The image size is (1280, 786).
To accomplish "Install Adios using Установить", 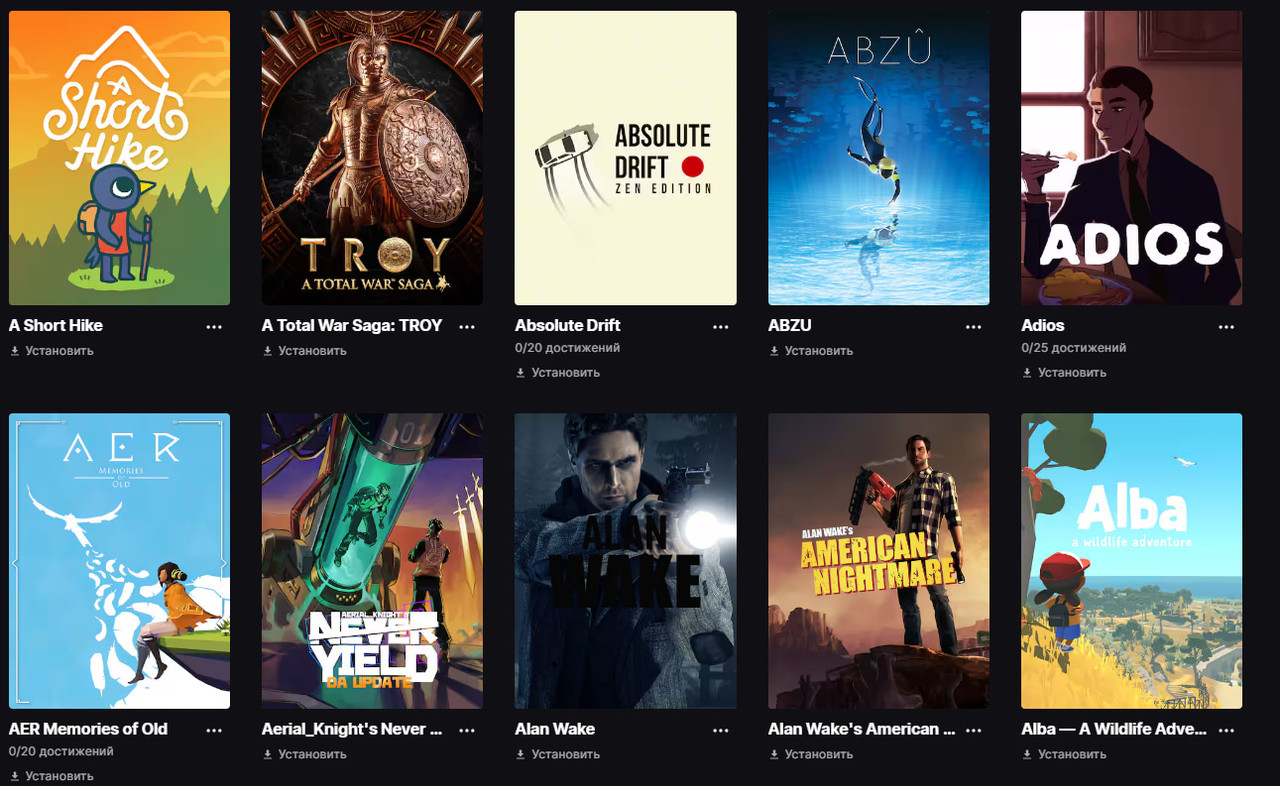I will pyautogui.click(x=1064, y=373).
